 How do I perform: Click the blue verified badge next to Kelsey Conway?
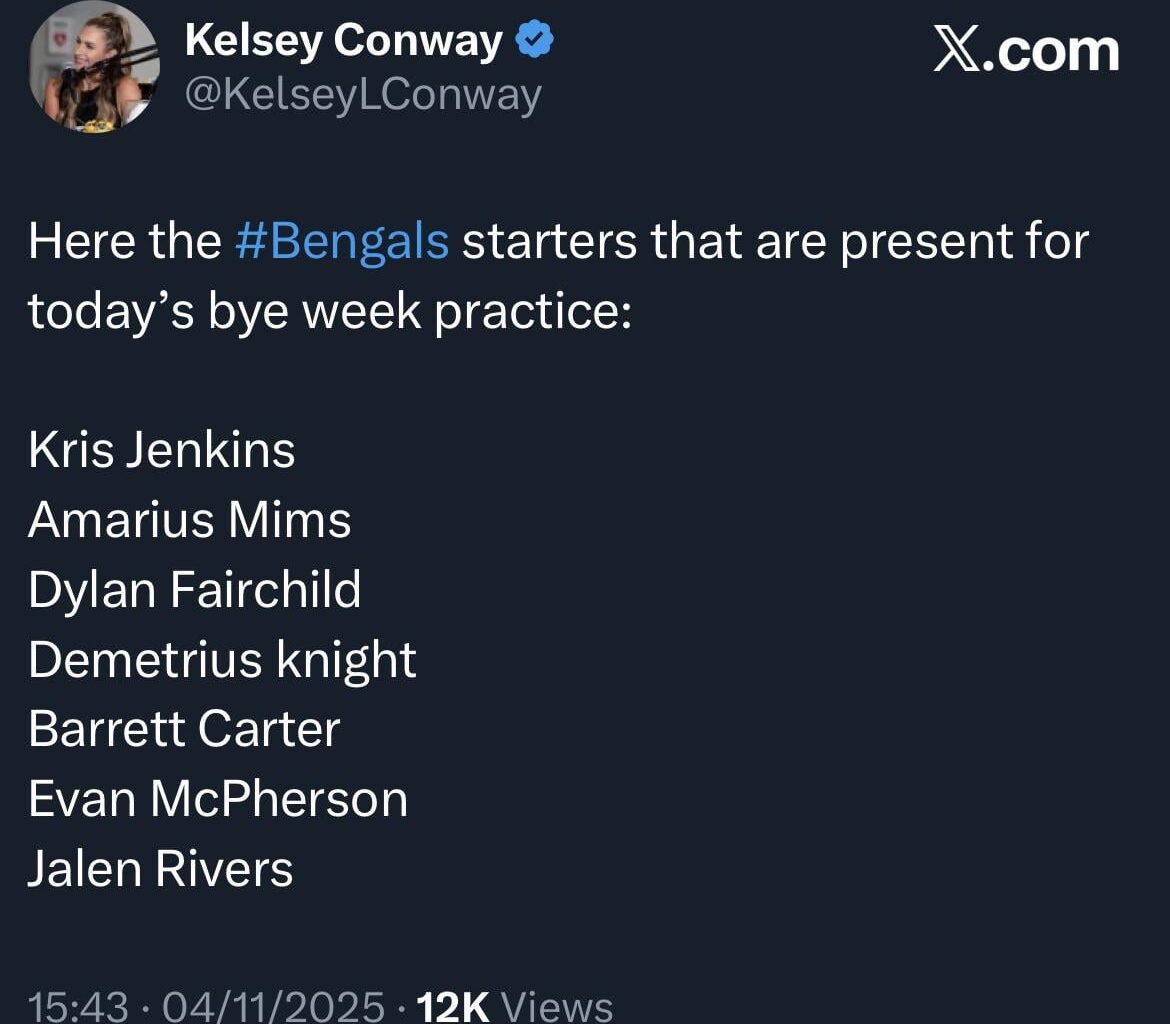[533, 38]
